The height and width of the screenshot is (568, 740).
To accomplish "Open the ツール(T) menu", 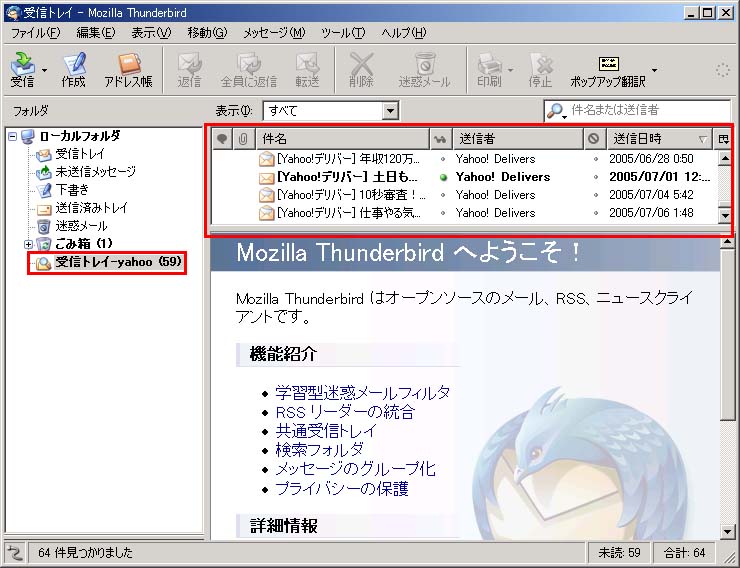I will tap(343, 33).
